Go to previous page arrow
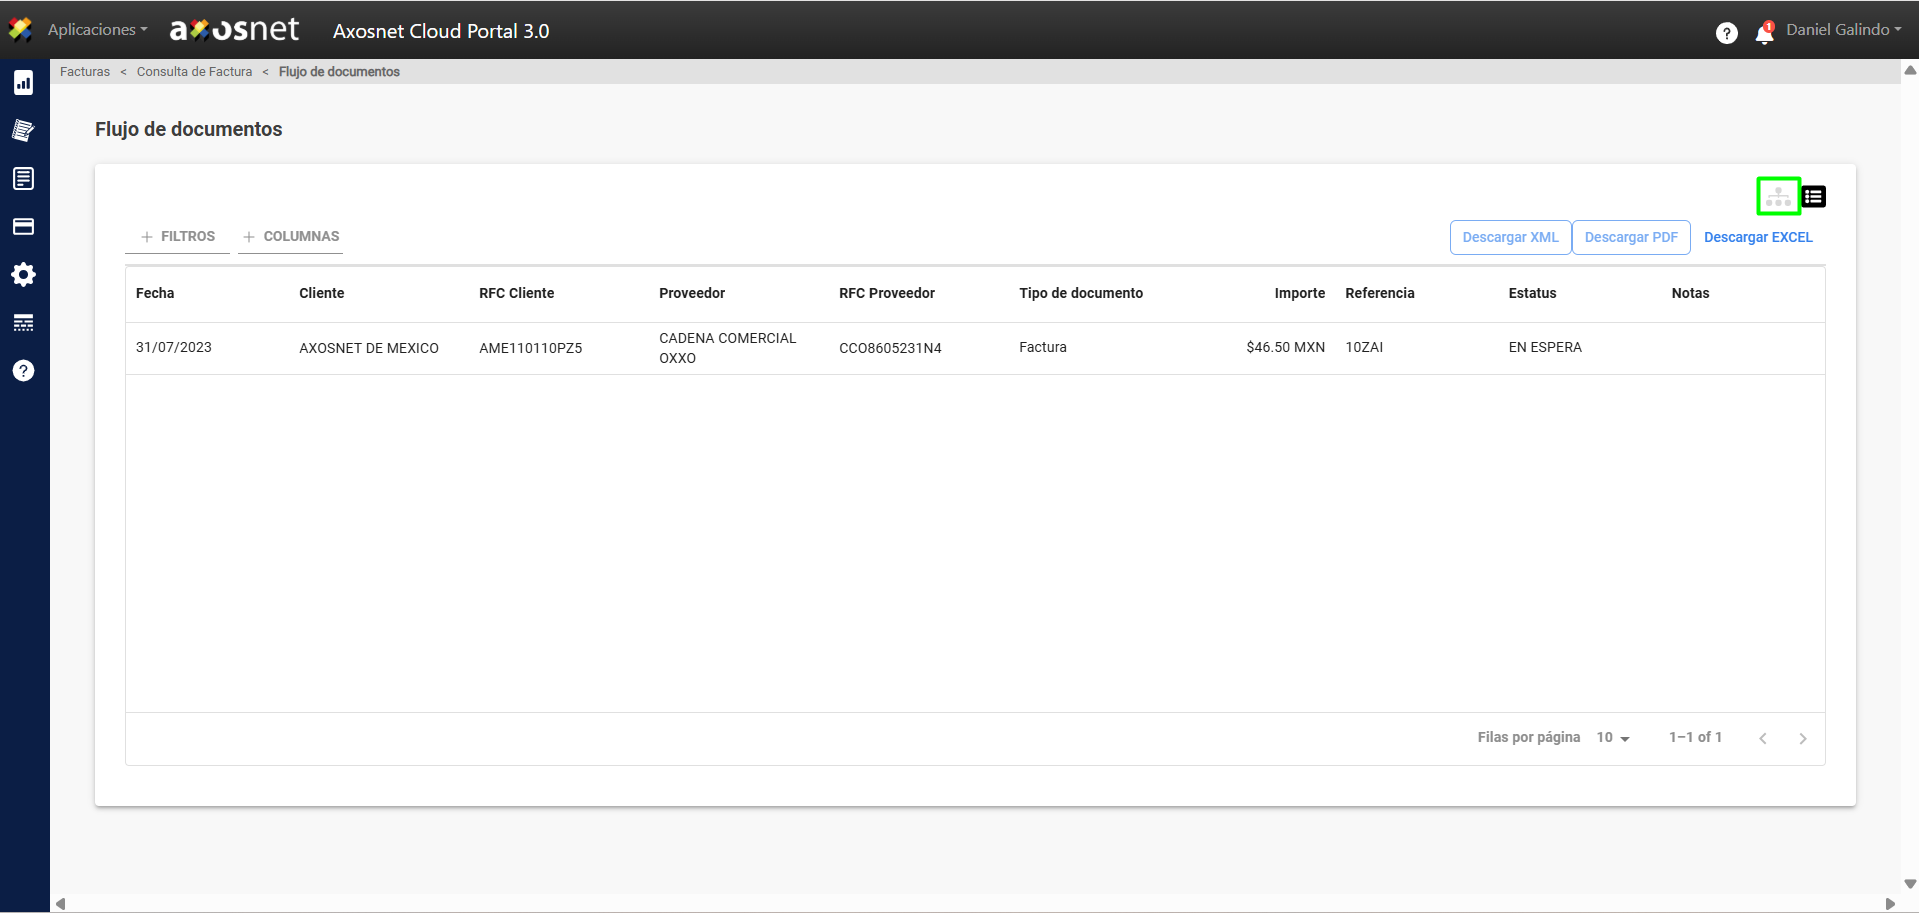 click(x=1763, y=738)
